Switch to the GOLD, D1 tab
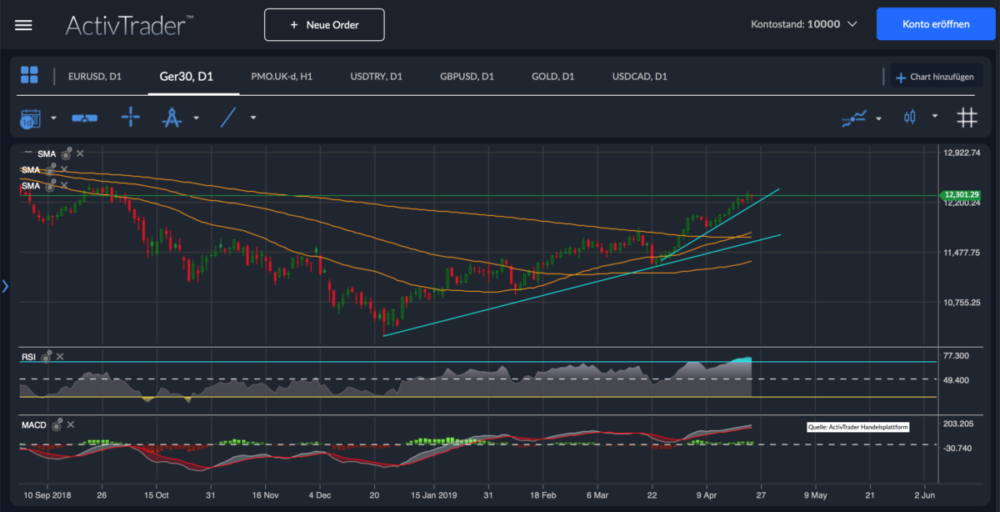The width and height of the screenshot is (1000, 512). tap(553, 77)
